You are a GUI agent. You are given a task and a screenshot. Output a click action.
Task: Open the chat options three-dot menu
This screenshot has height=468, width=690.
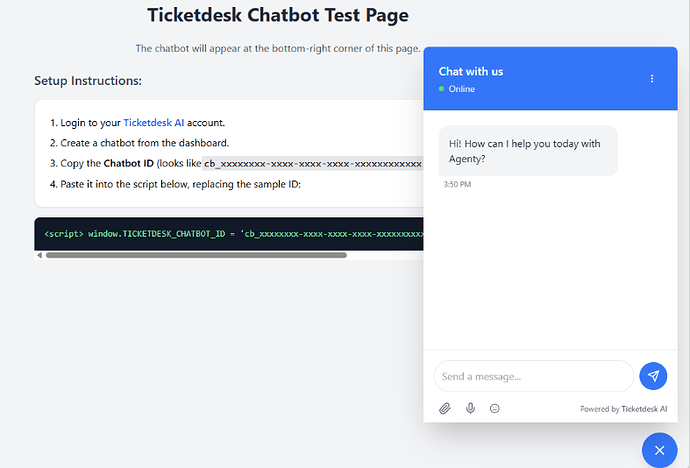point(652,79)
